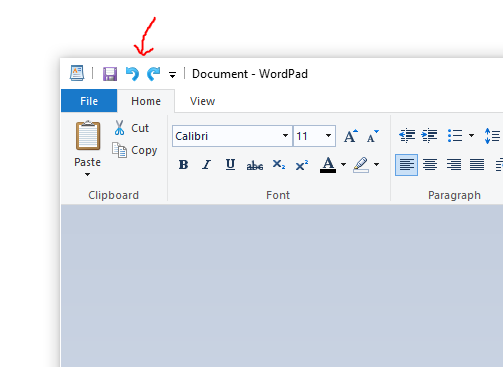
Task: Expand the Paste options arrow
Action: tap(87, 174)
